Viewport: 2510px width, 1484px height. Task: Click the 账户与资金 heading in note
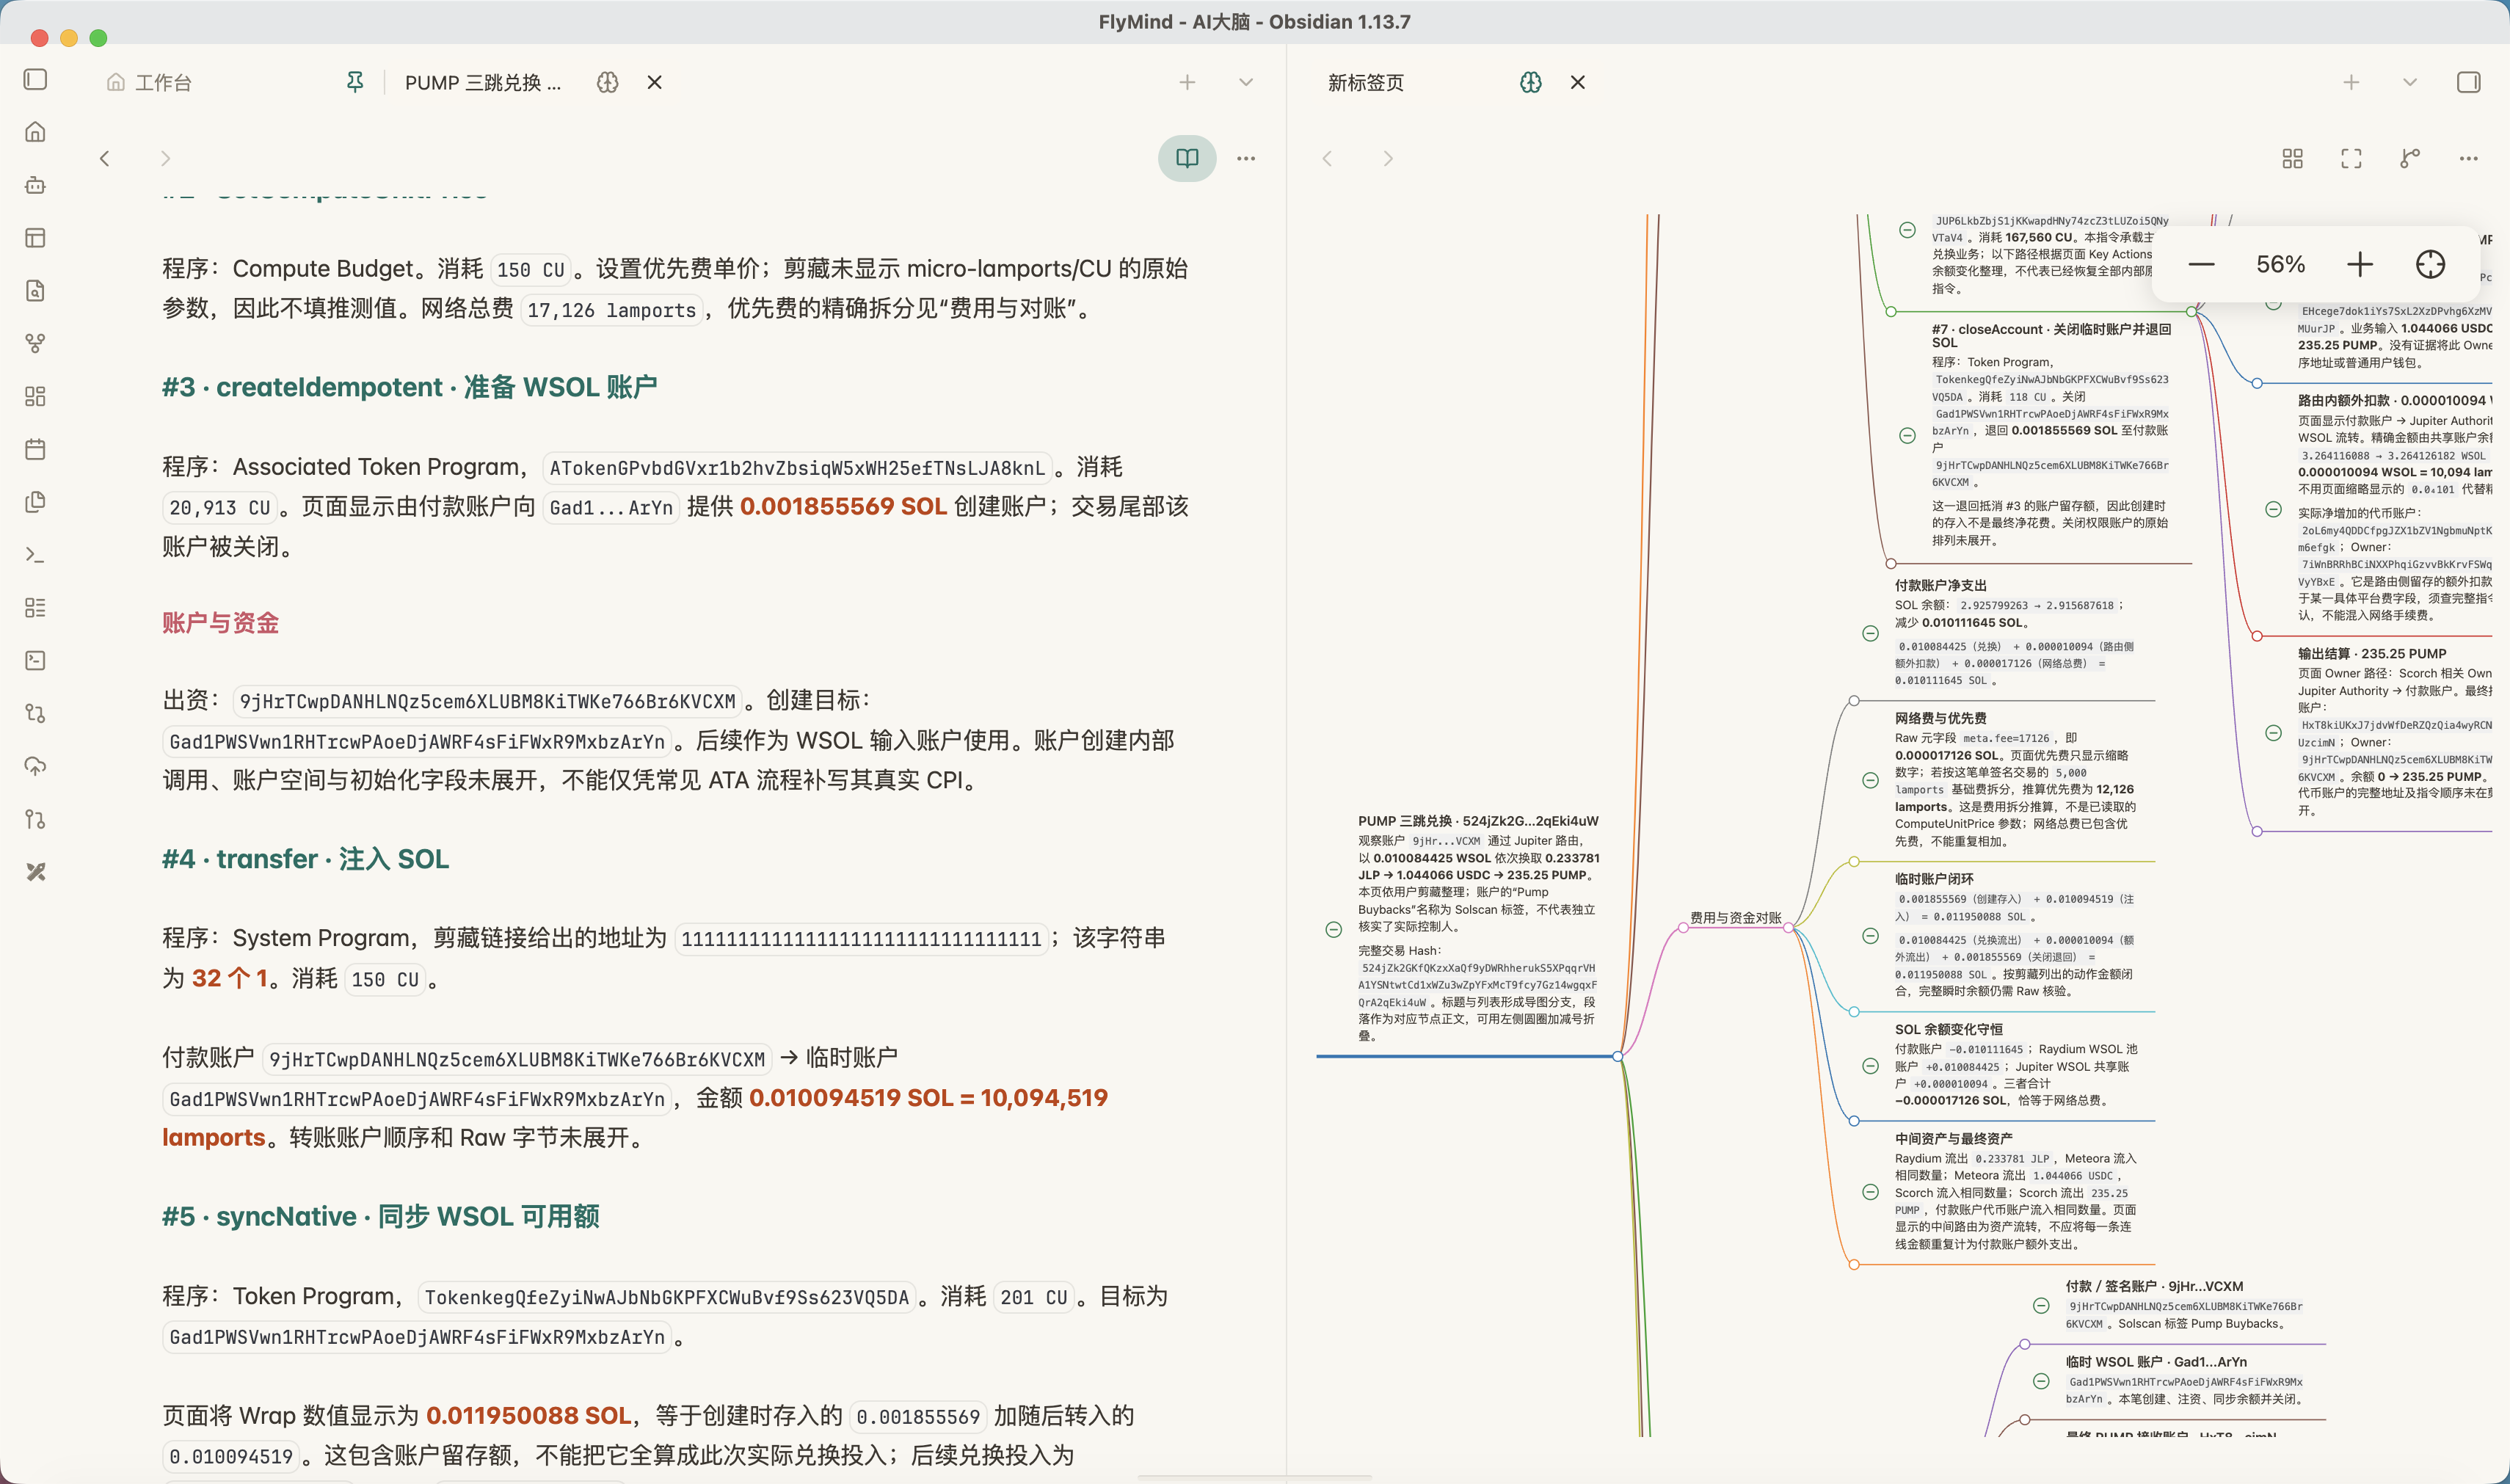coord(220,623)
